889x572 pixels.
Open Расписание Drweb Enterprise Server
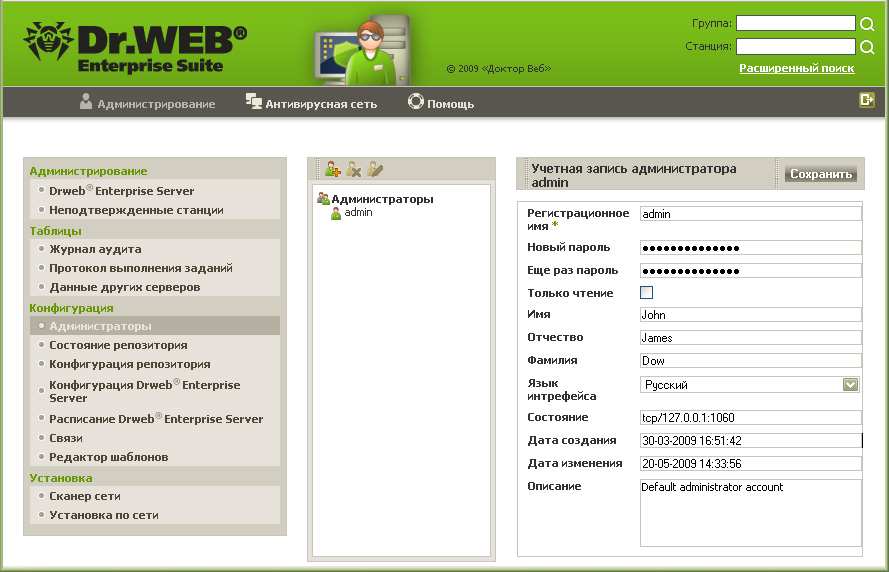click(156, 419)
